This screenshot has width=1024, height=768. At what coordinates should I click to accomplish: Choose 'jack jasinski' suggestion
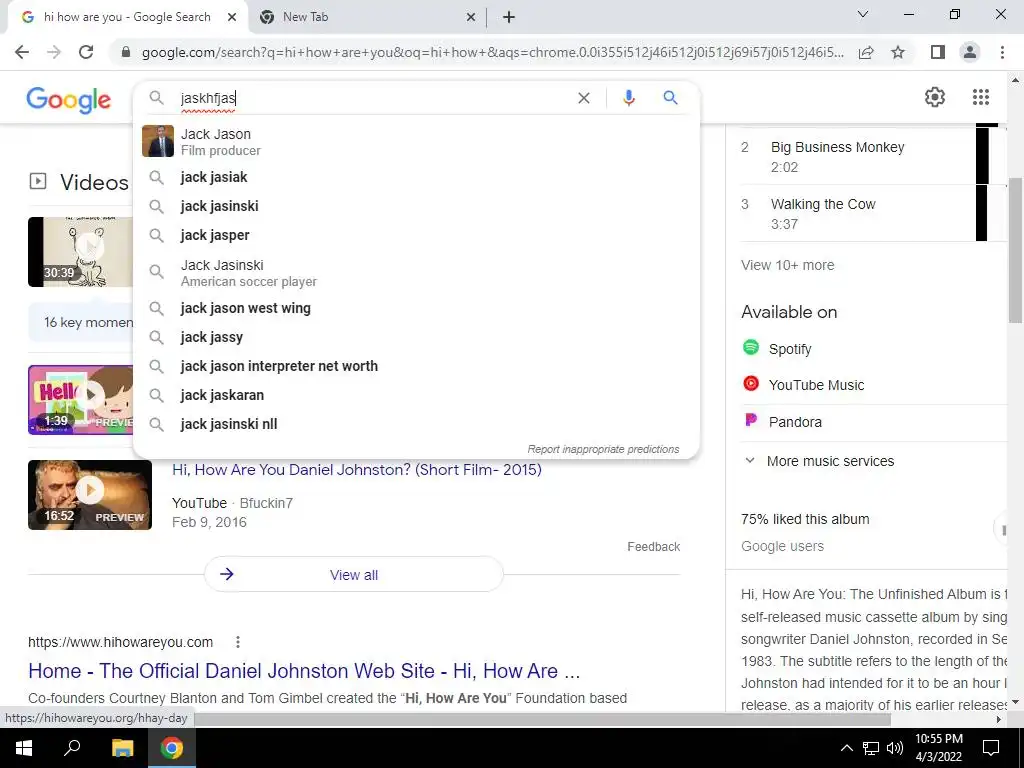point(416,206)
